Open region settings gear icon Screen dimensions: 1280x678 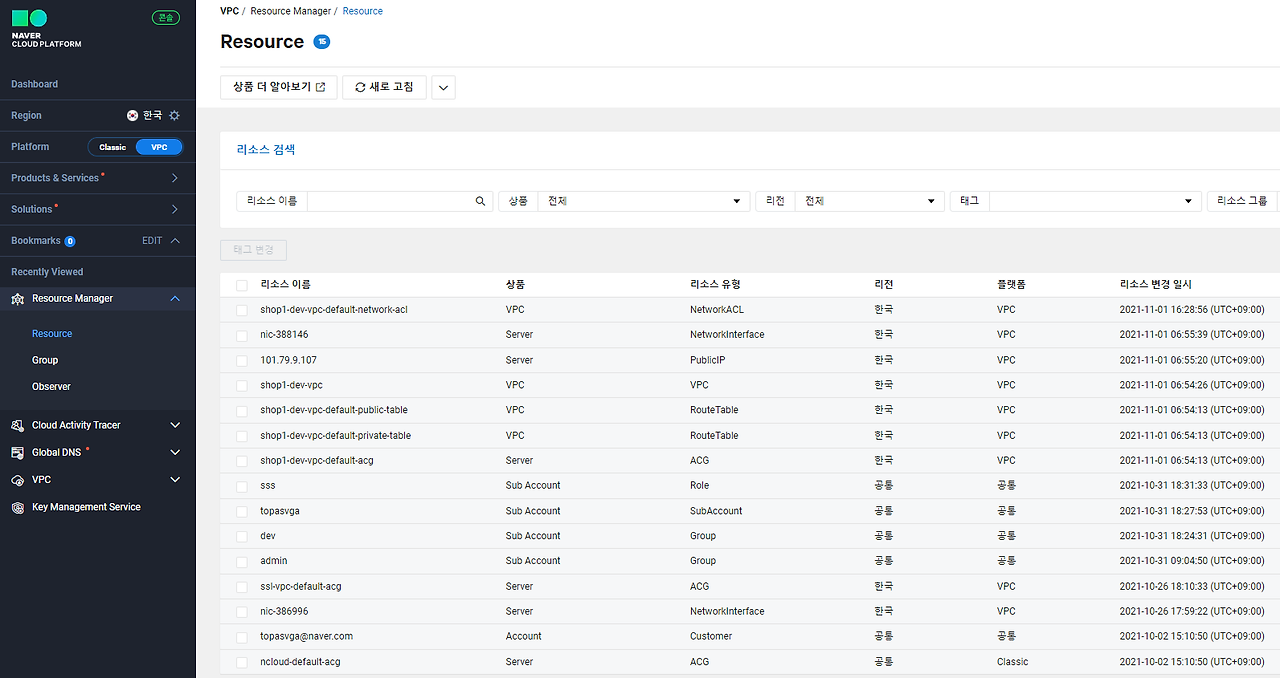(x=174, y=116)
